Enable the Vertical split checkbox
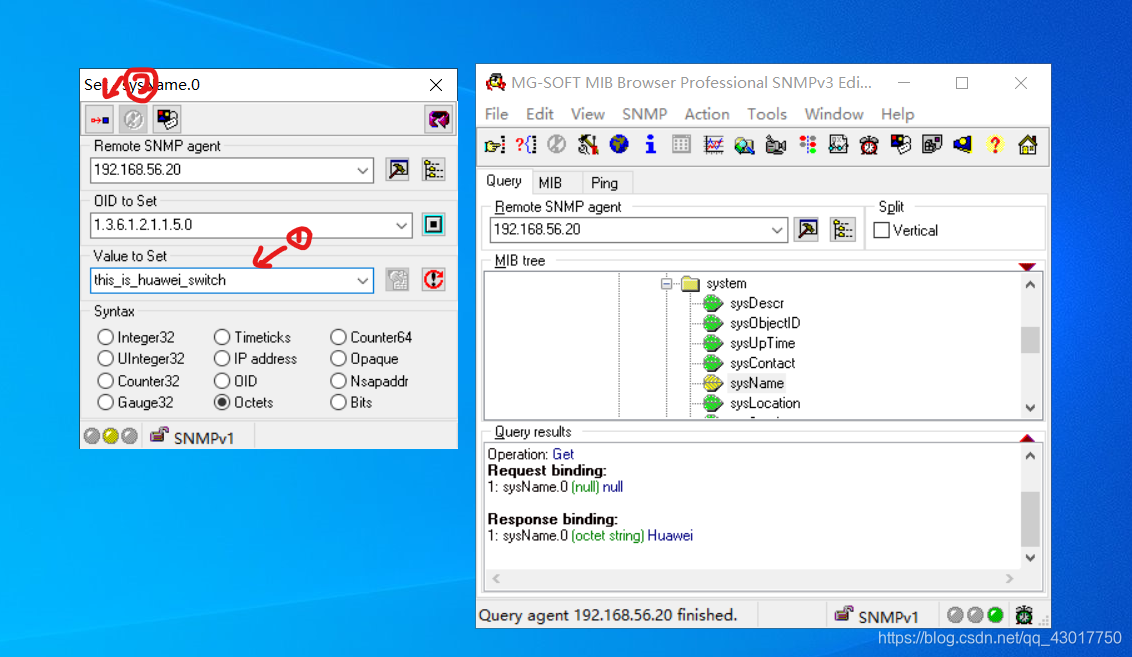The image size is (1132, 657). [x=881, y=230]
